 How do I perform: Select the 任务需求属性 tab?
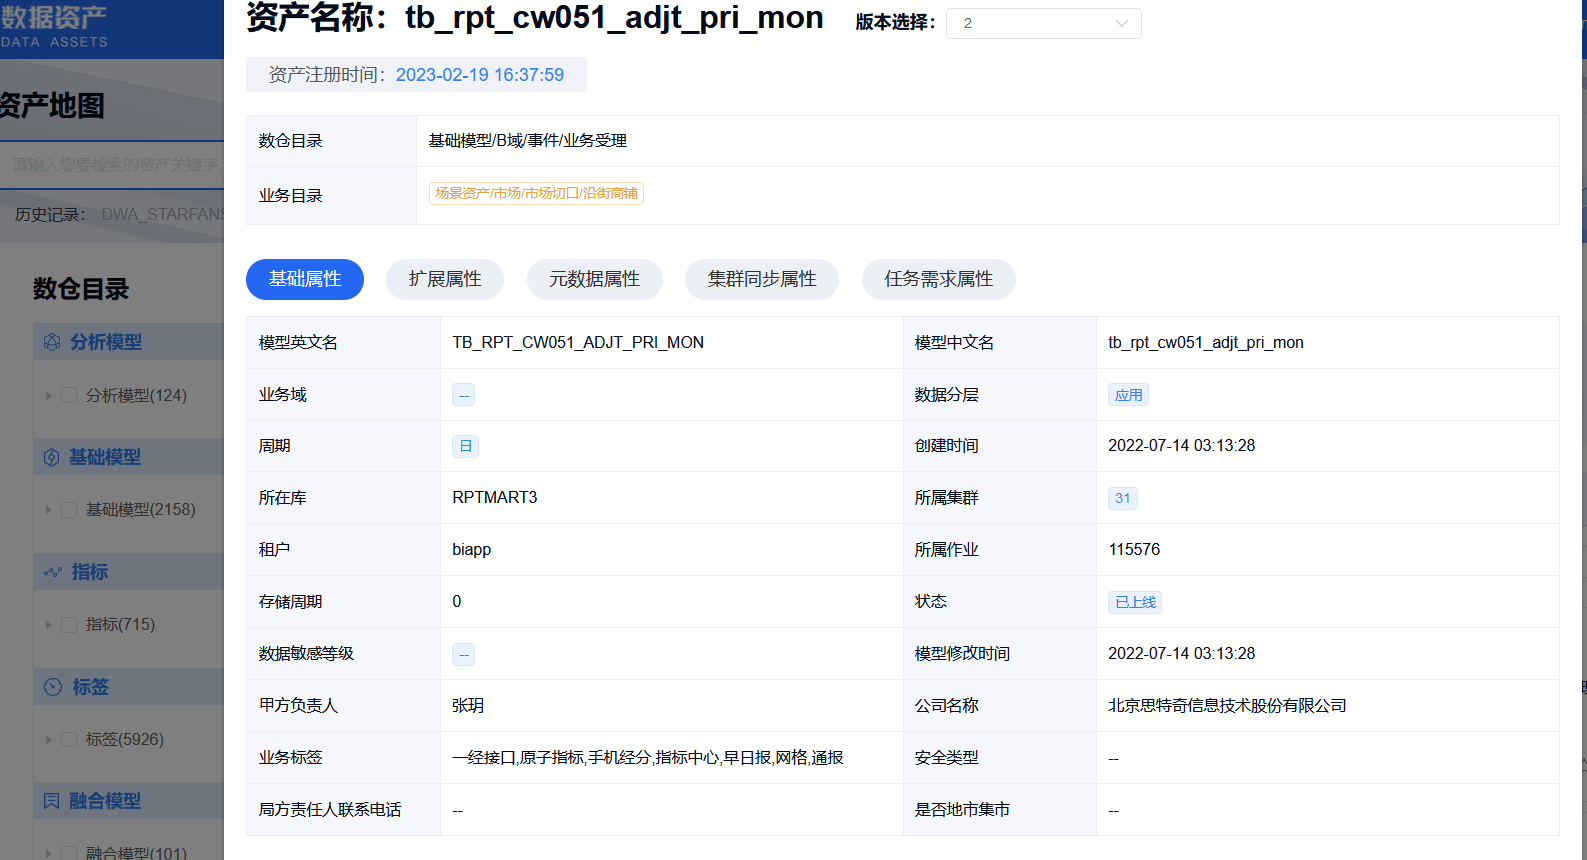pyautogui.click(x=939, y=279)
